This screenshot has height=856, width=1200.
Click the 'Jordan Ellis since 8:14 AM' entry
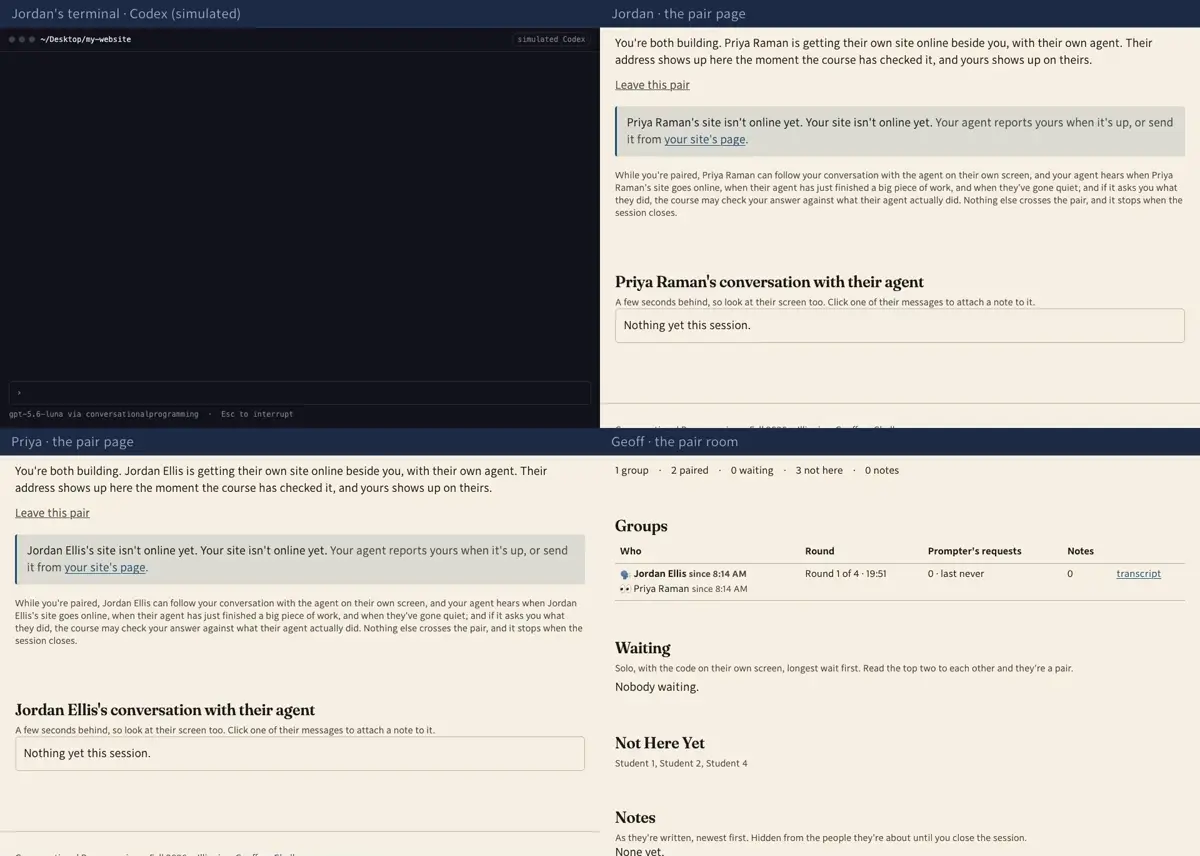point(690,574)
